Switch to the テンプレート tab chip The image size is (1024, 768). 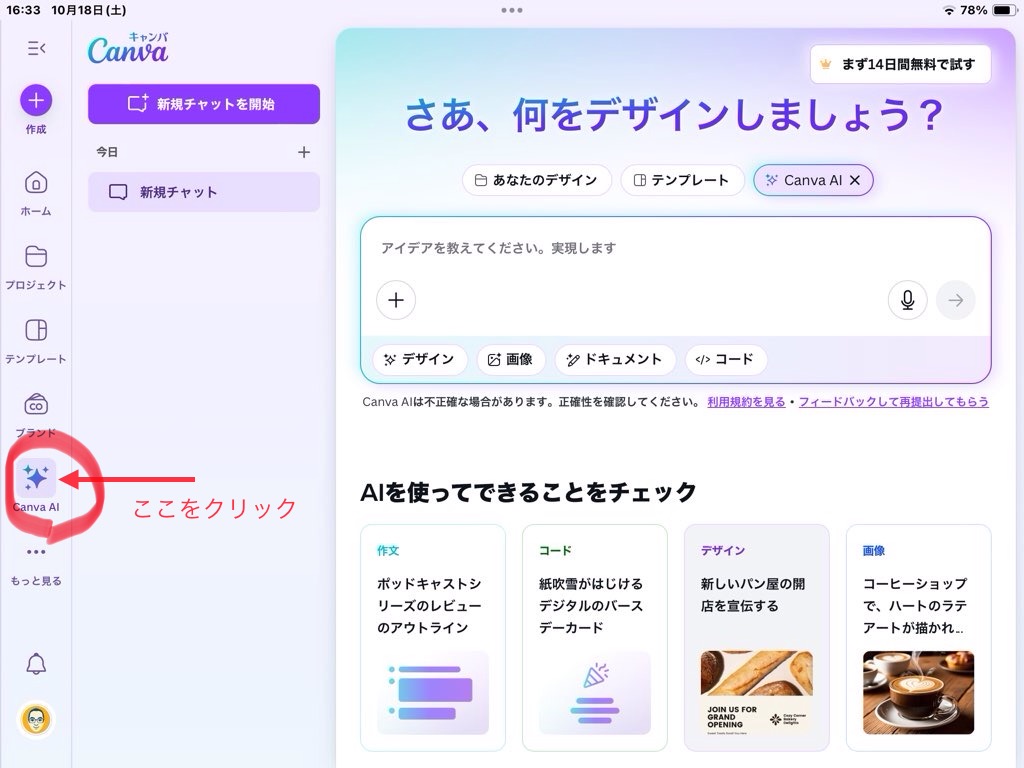tap(682, 180)
